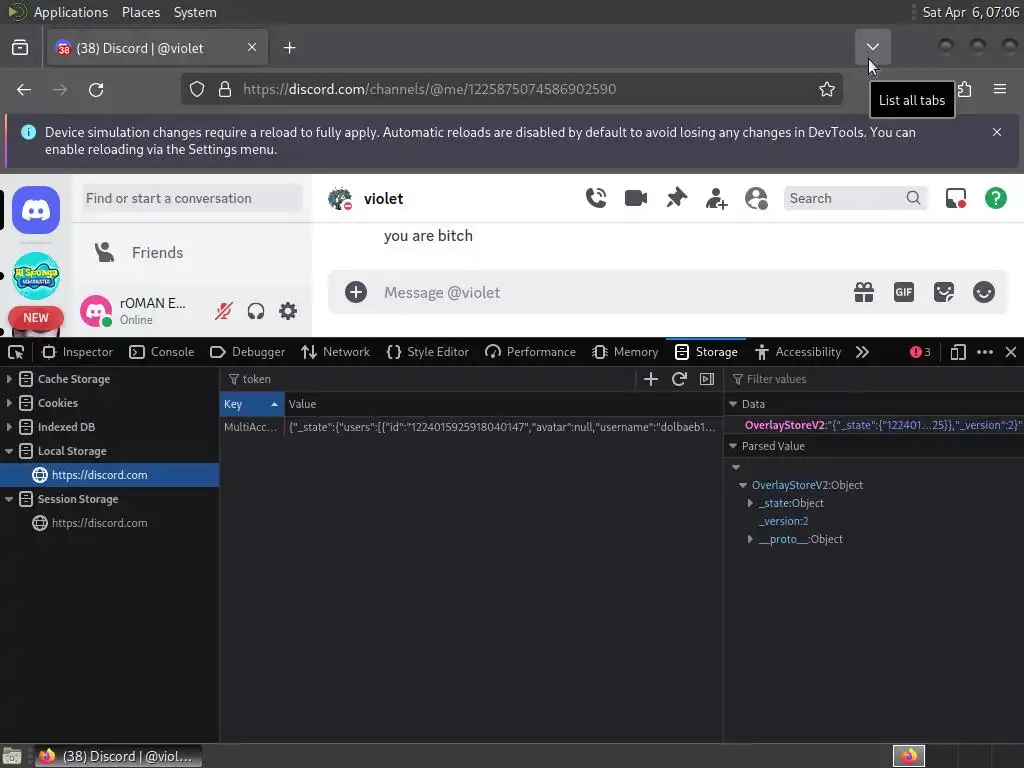The image size is (1024, 768).
Task: Switch to the Style Editor tab
Action: [428, 352]
